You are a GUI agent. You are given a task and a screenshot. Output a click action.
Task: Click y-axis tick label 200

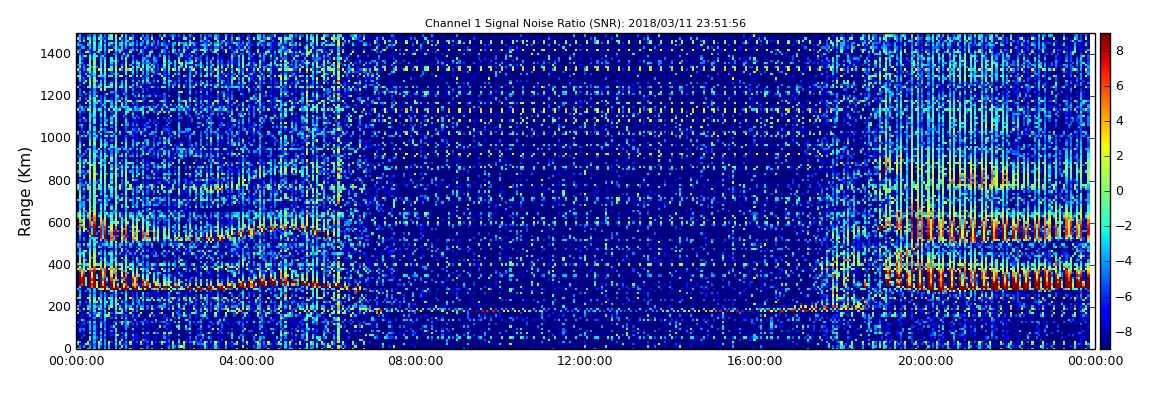click(60, 307)
